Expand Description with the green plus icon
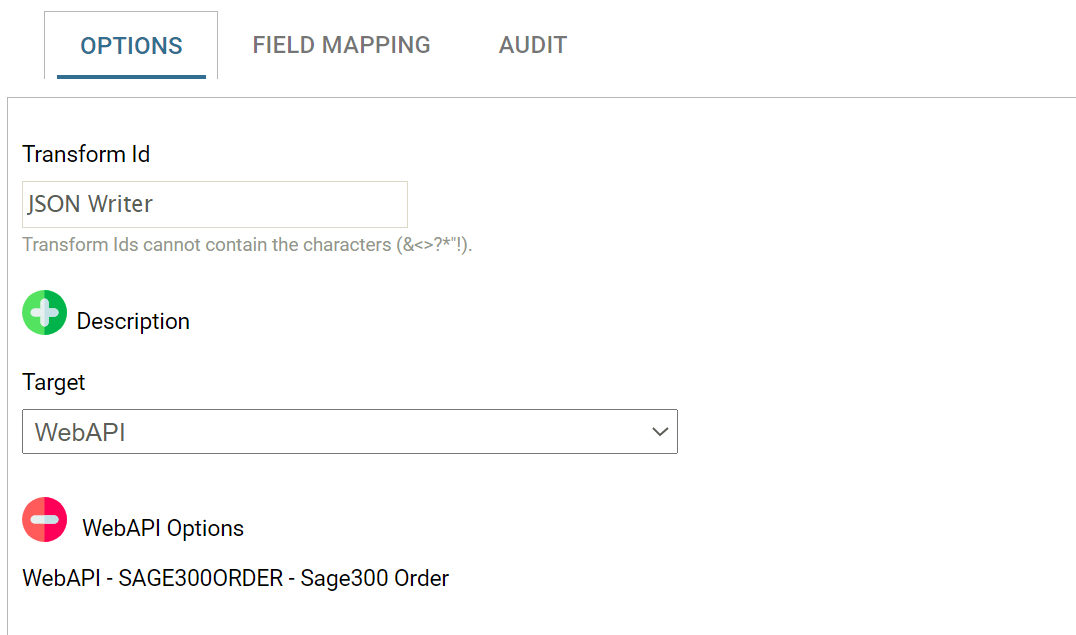 click(44, 313)
